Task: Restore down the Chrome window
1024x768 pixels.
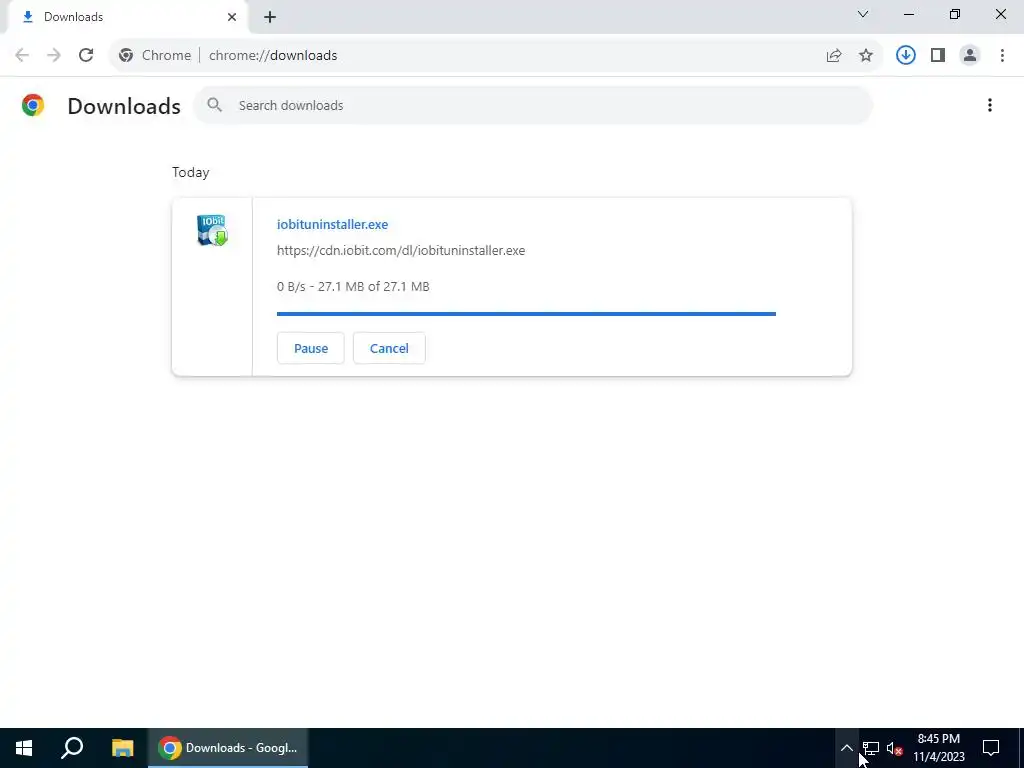Action: coord(955,14)
